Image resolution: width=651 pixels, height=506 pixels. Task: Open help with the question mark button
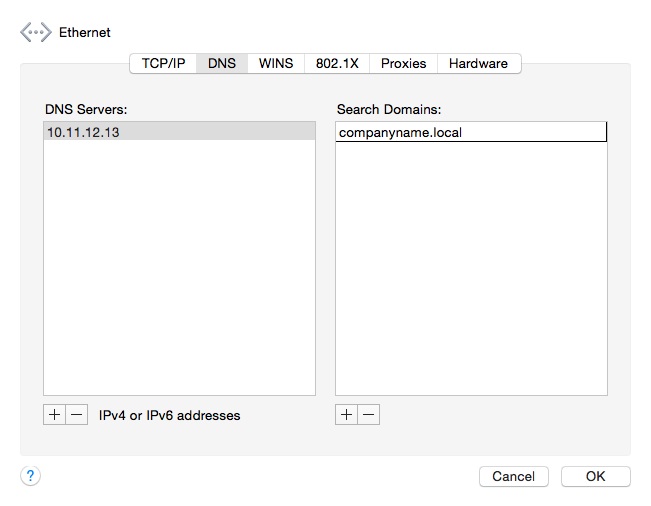pos(30,475)
